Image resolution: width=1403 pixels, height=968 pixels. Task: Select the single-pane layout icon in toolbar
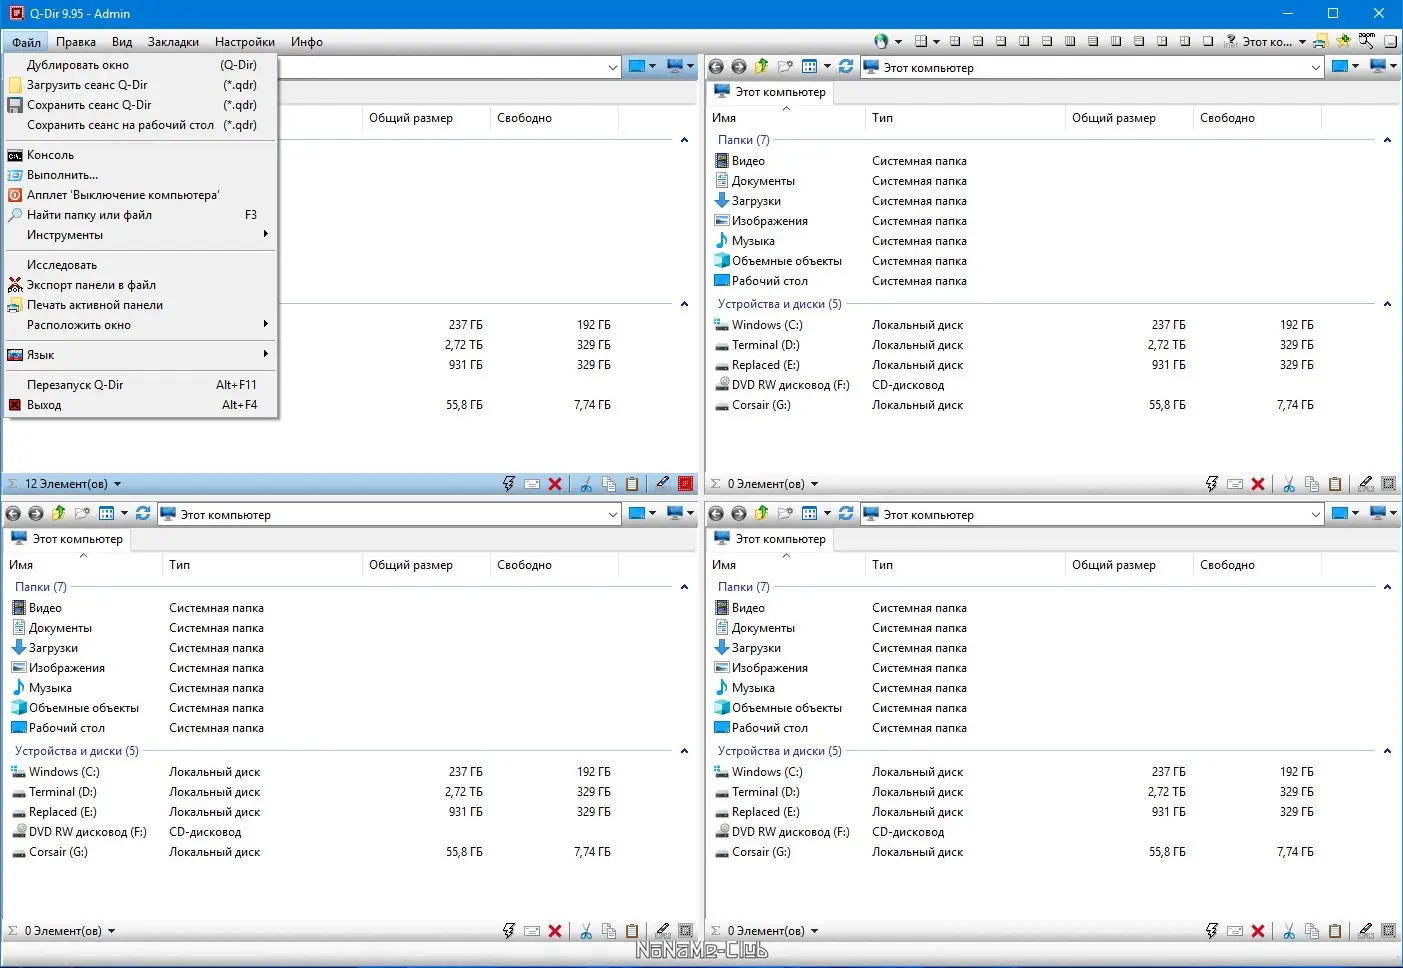pyautogui.click(x=1208, y=42)
